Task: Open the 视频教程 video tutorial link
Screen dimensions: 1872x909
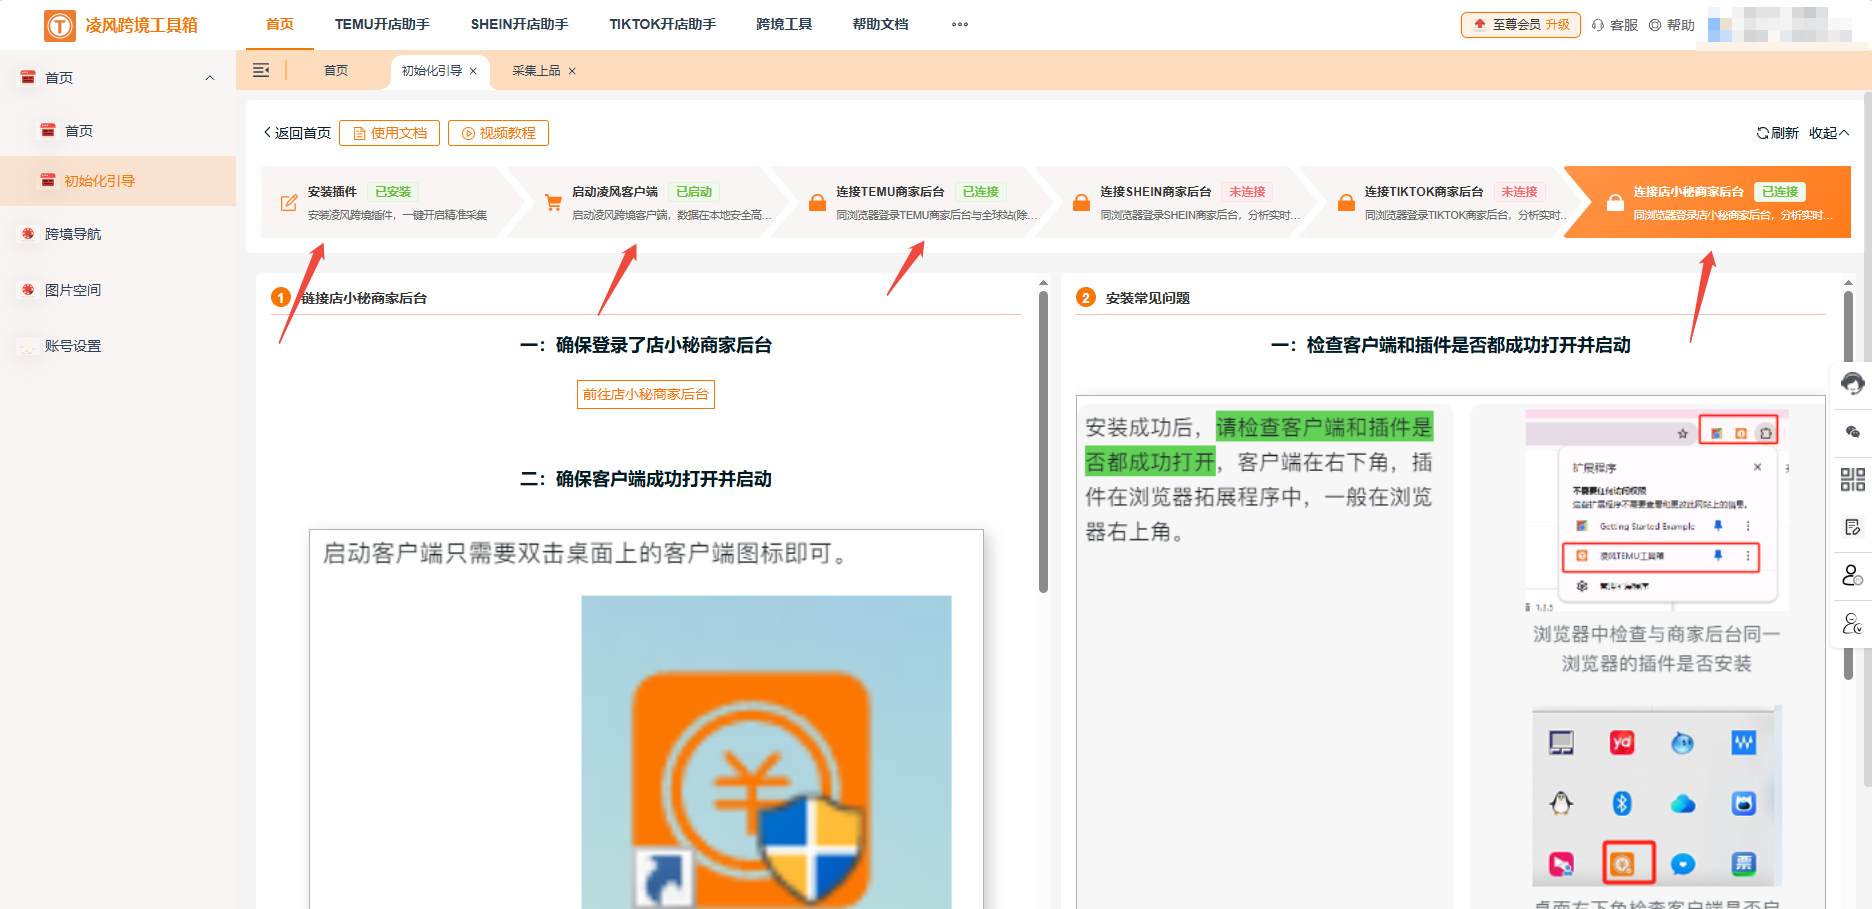Action: 499,132
